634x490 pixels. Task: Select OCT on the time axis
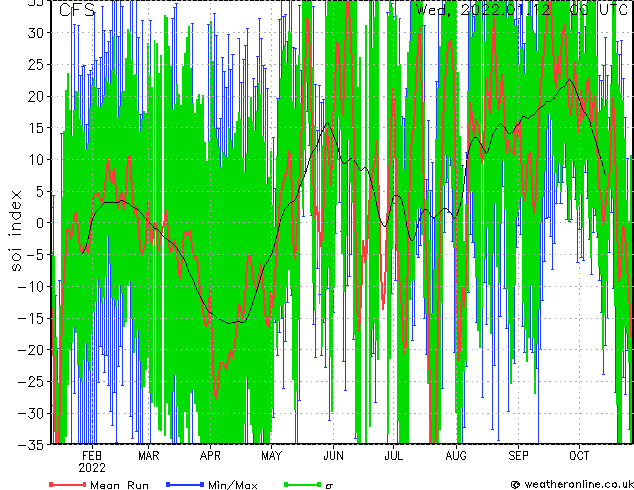coord(579,455)
